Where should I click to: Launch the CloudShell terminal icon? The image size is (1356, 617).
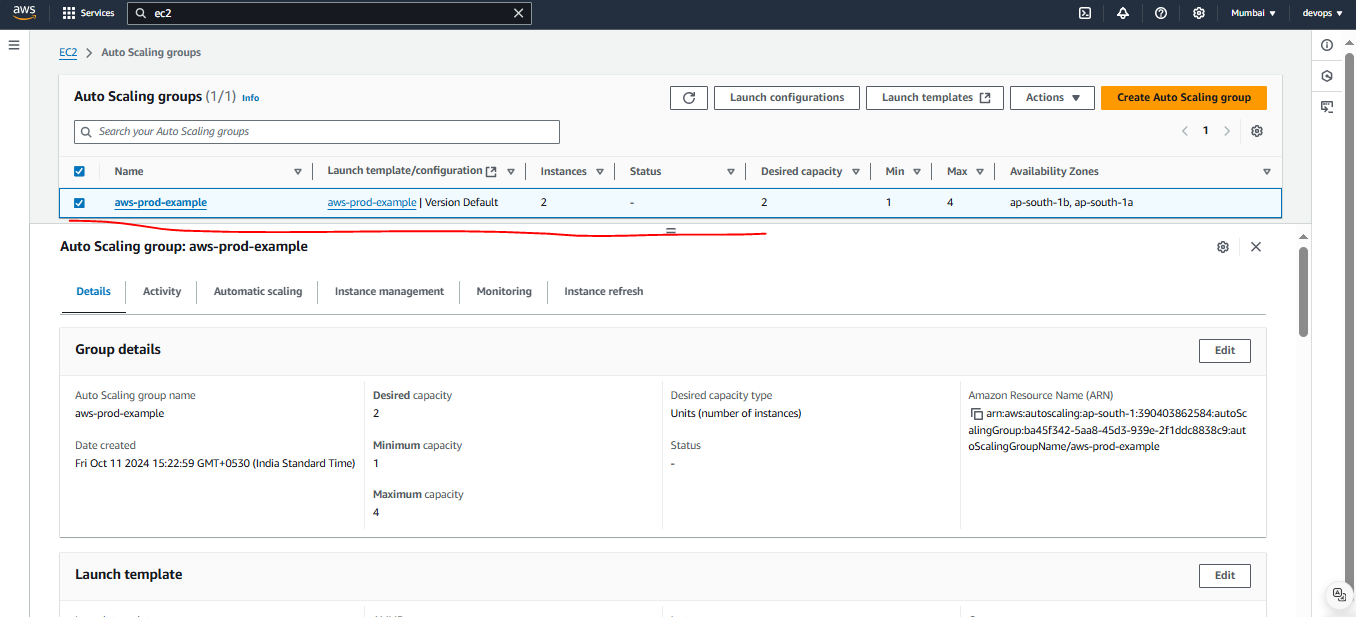click(1085, 13)
